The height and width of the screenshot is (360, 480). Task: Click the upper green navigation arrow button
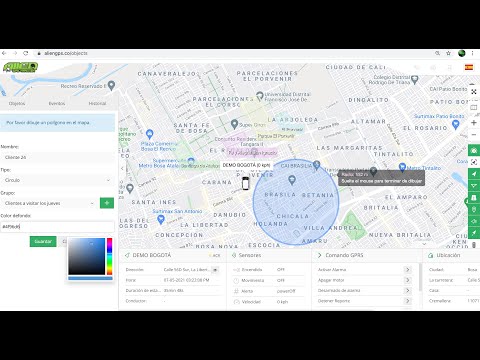[x=474, y=174]
